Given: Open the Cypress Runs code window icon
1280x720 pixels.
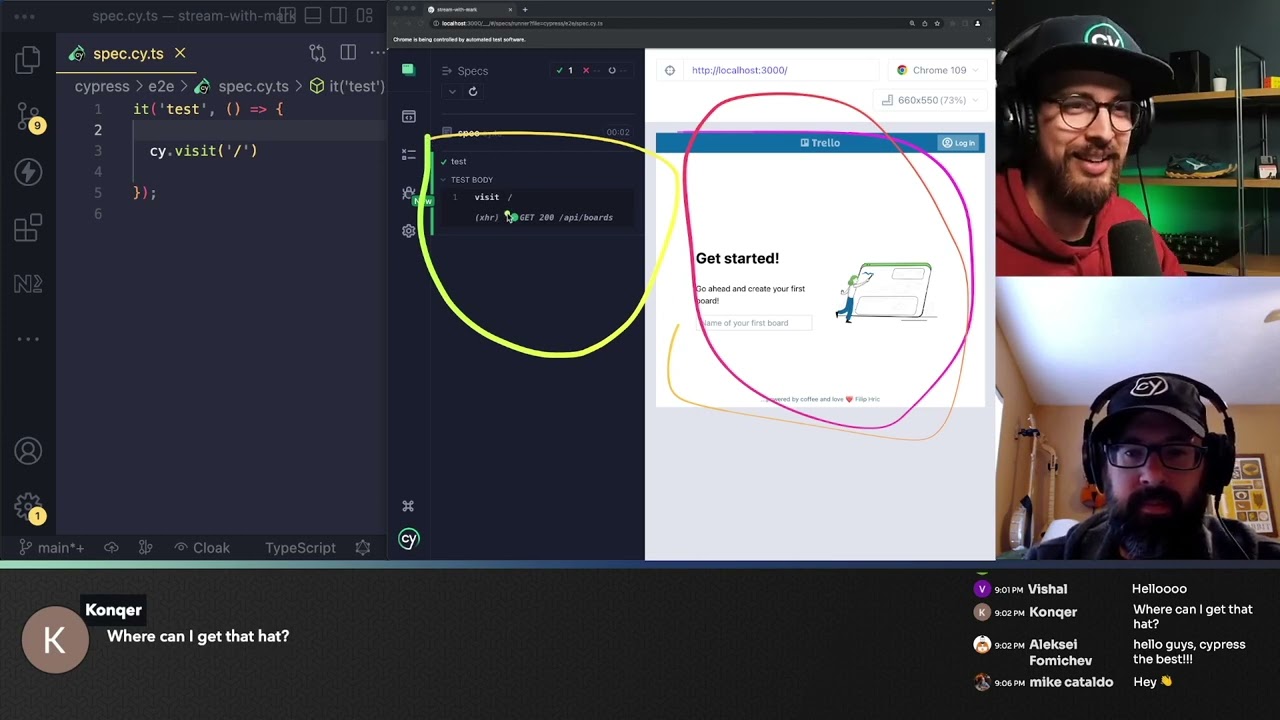Looking at the screenshot, I should coord(408,117).
